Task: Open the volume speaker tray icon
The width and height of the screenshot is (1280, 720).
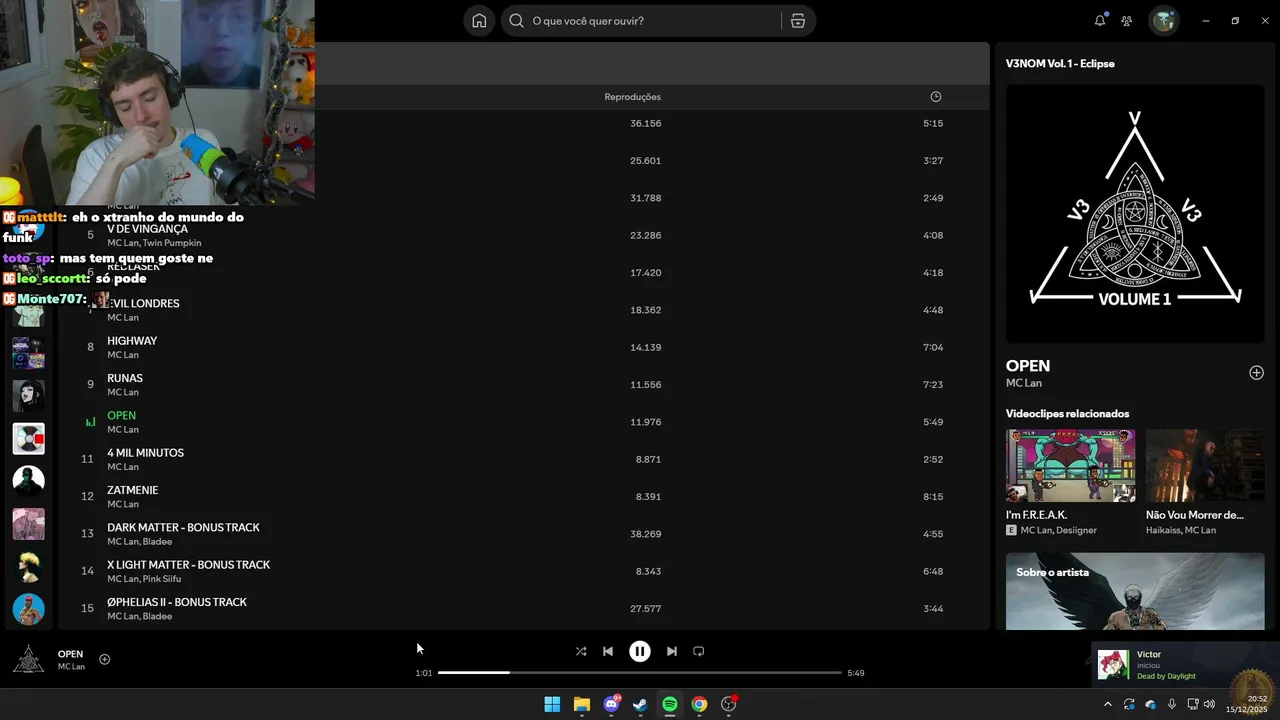Action: click(1209, 704)
